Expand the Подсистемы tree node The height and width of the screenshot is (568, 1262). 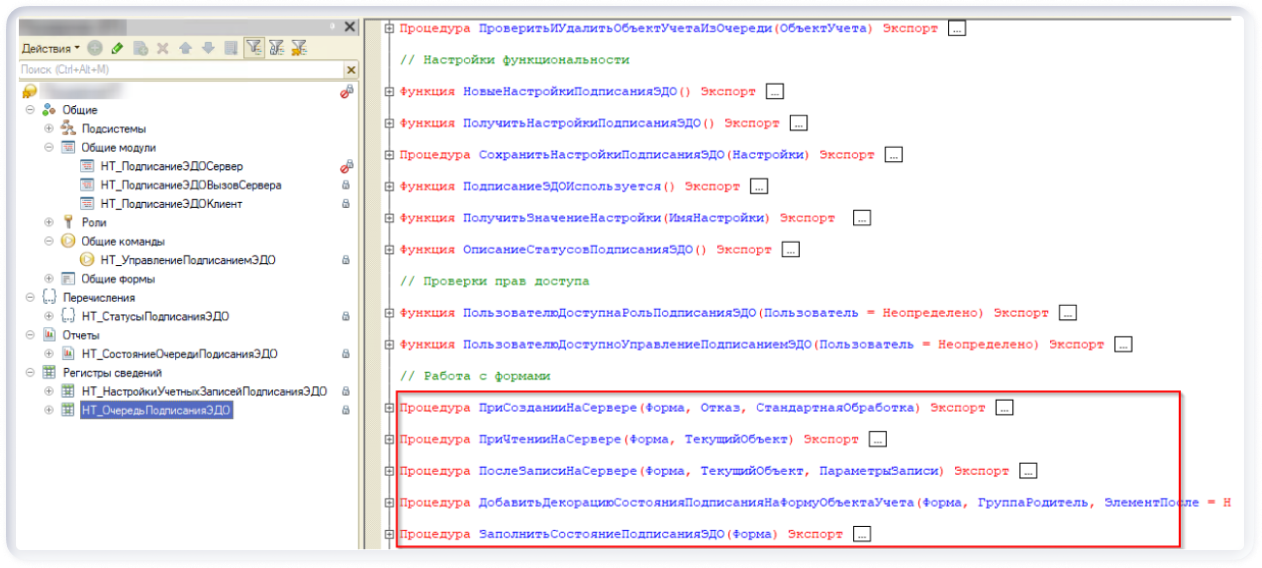click(49, 129)
